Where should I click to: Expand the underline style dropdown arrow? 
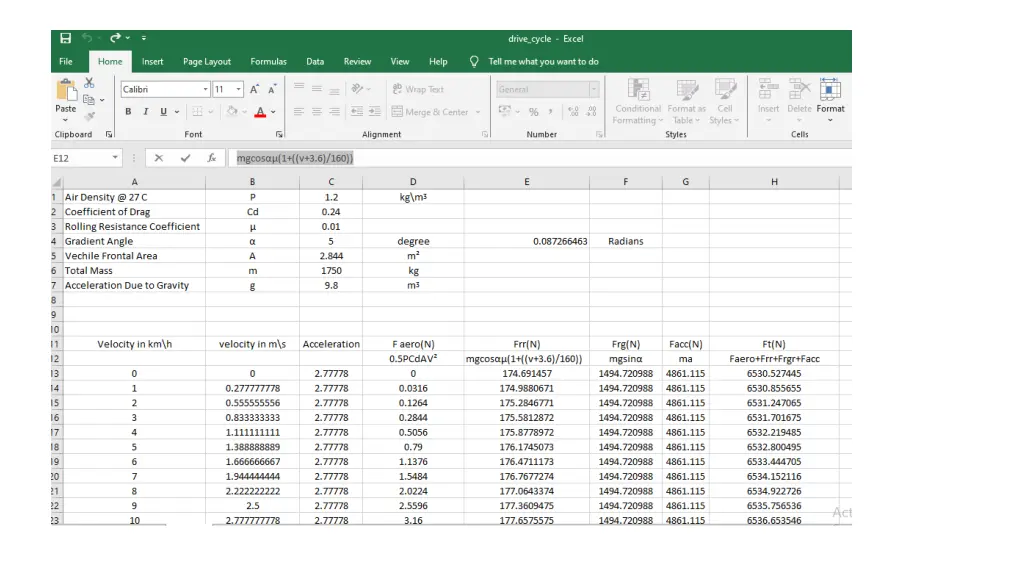(176, 112)
